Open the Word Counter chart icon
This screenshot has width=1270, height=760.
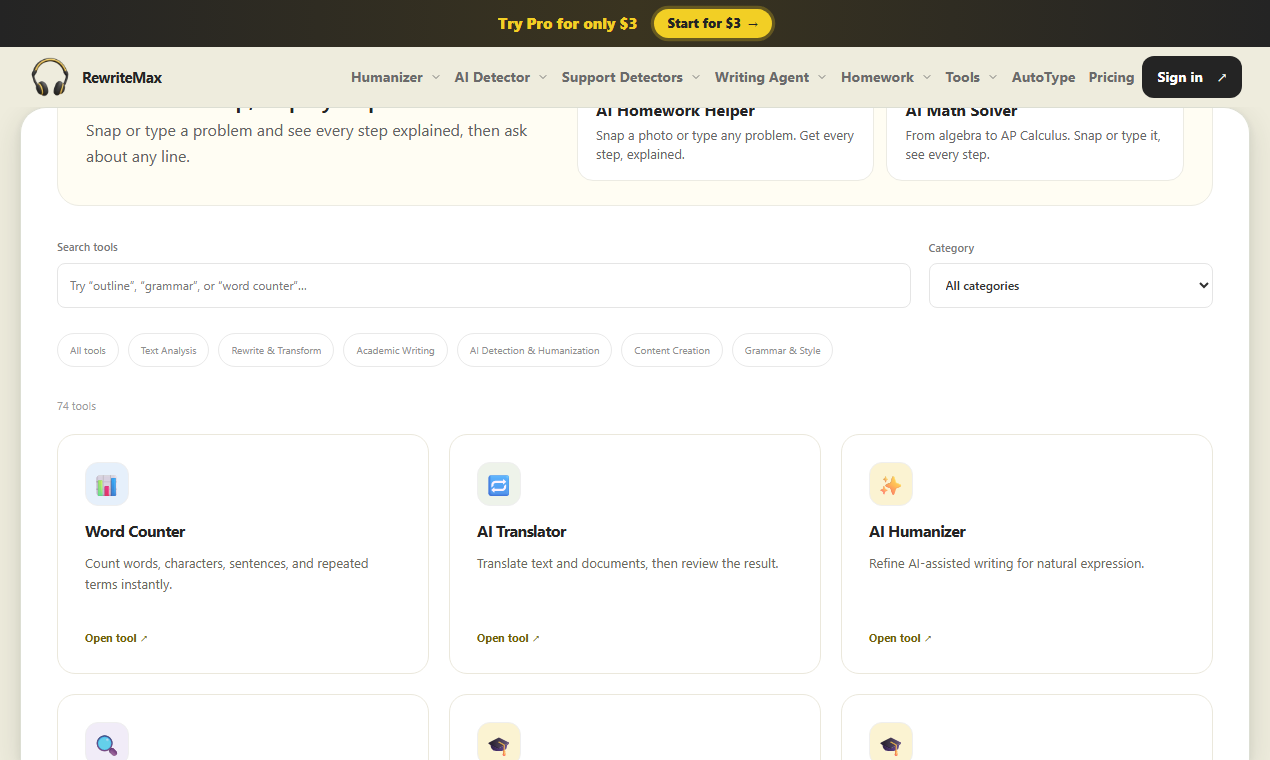pos(107,484)
